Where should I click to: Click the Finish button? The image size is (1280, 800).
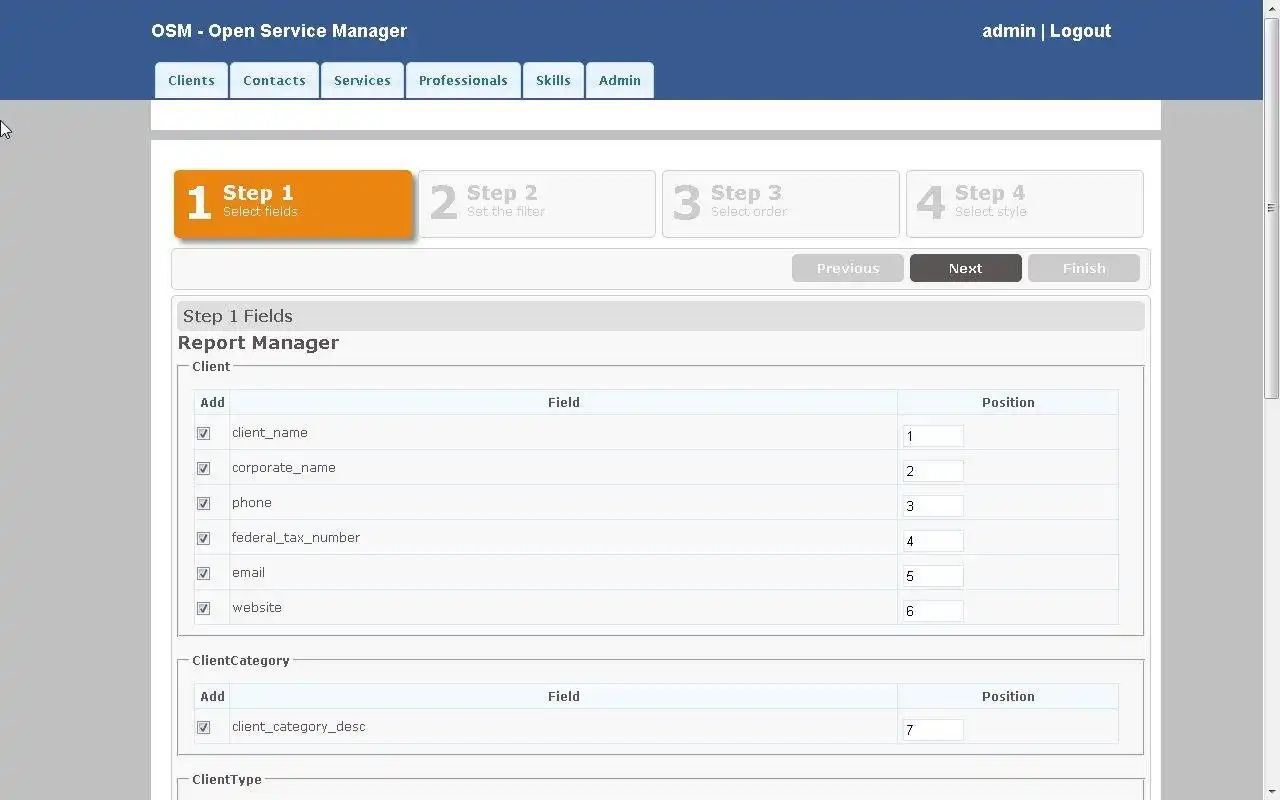1084,268
